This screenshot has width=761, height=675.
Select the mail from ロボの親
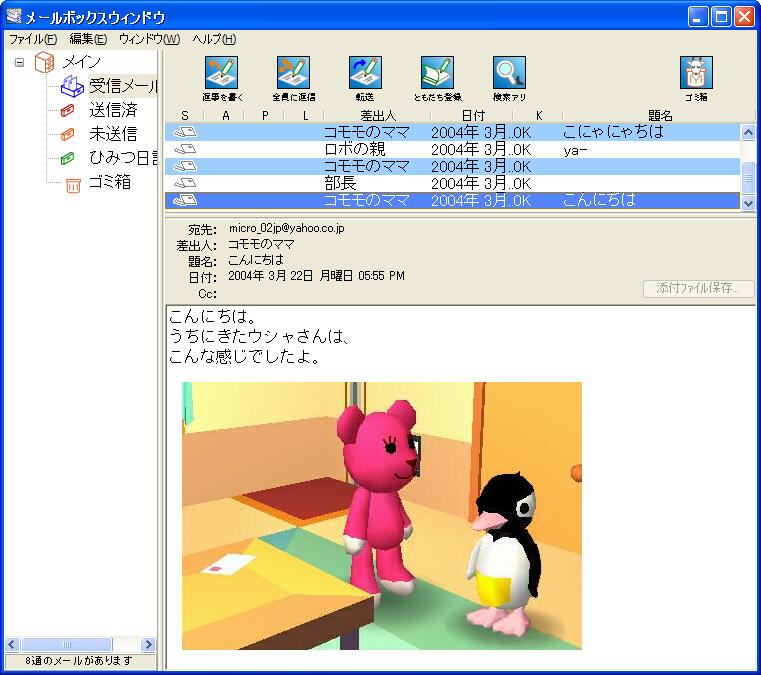click(452, 149)
